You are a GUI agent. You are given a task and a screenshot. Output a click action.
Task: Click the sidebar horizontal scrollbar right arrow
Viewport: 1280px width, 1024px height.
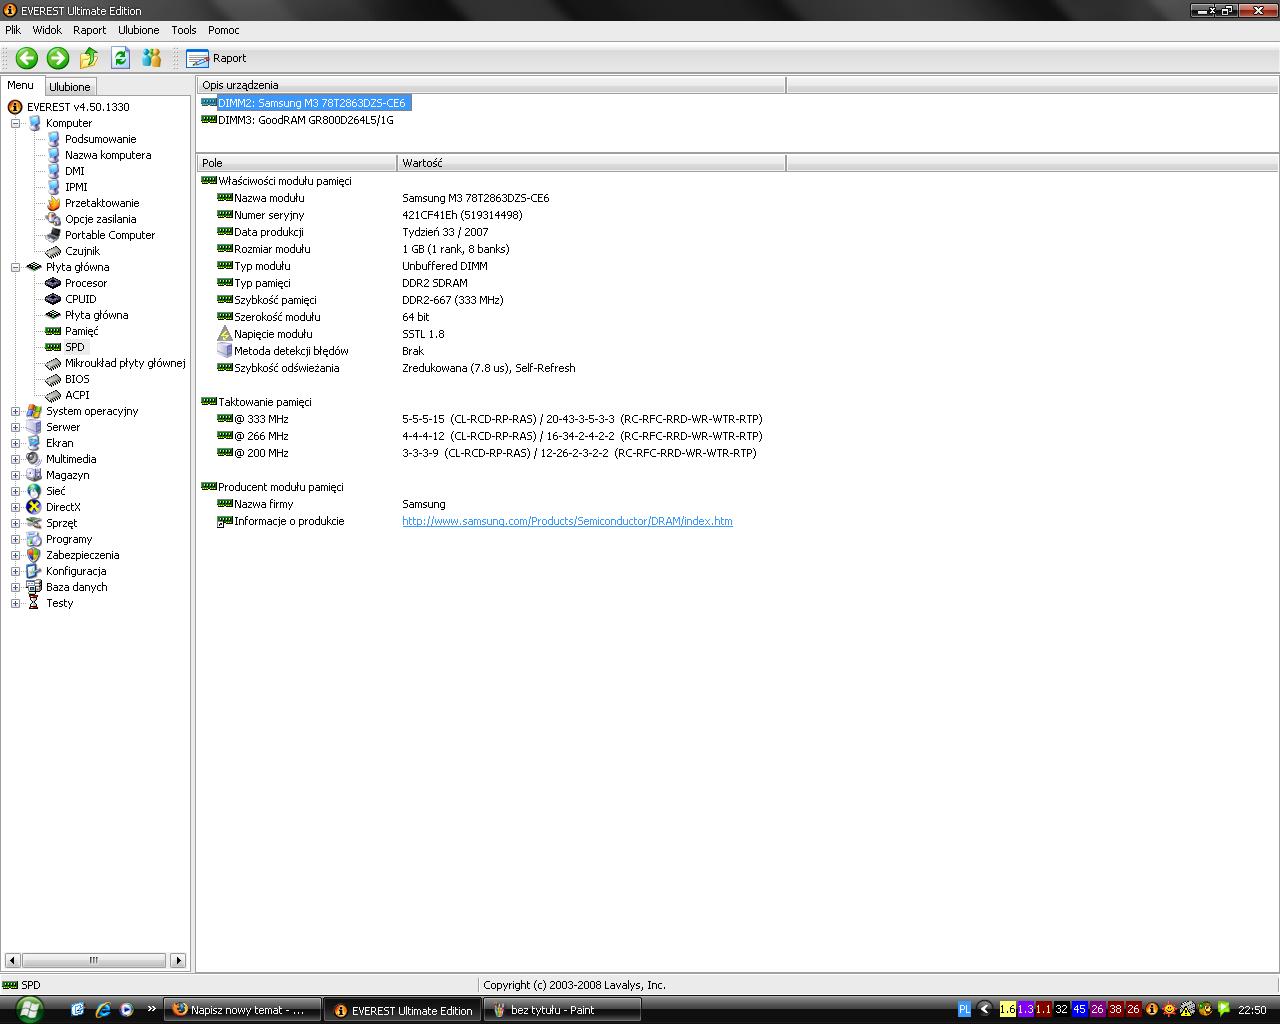click(178, 960)
